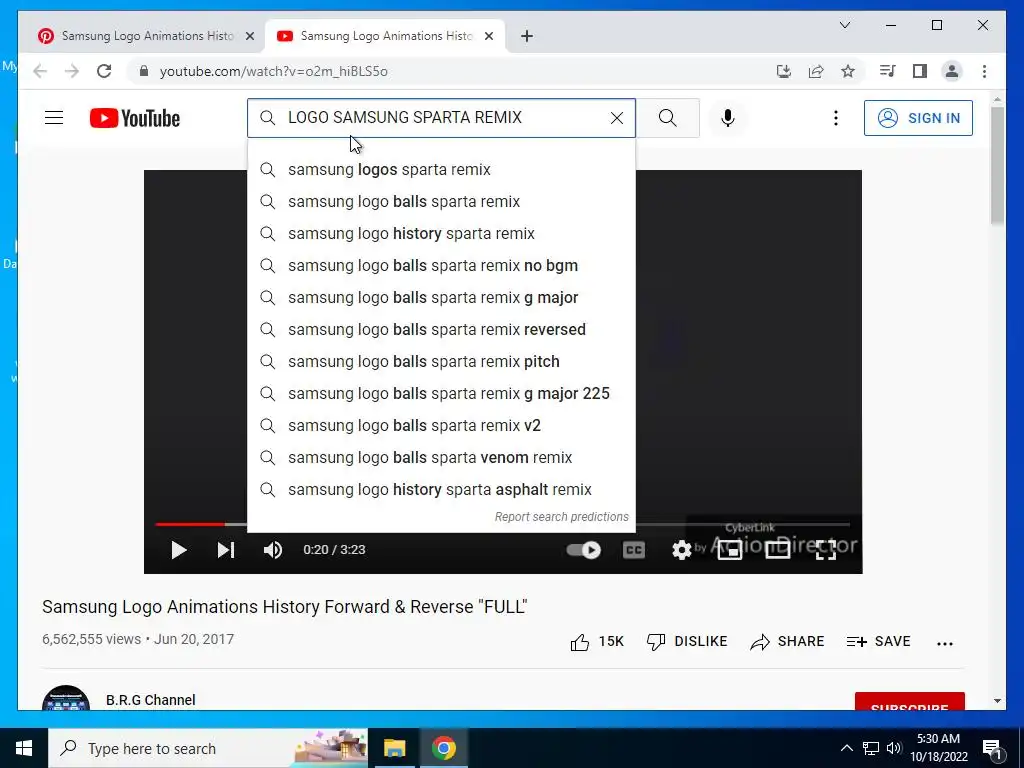Open Chrome media controls icon
The image size is (1024, 768).
click(x=888, y=71)
